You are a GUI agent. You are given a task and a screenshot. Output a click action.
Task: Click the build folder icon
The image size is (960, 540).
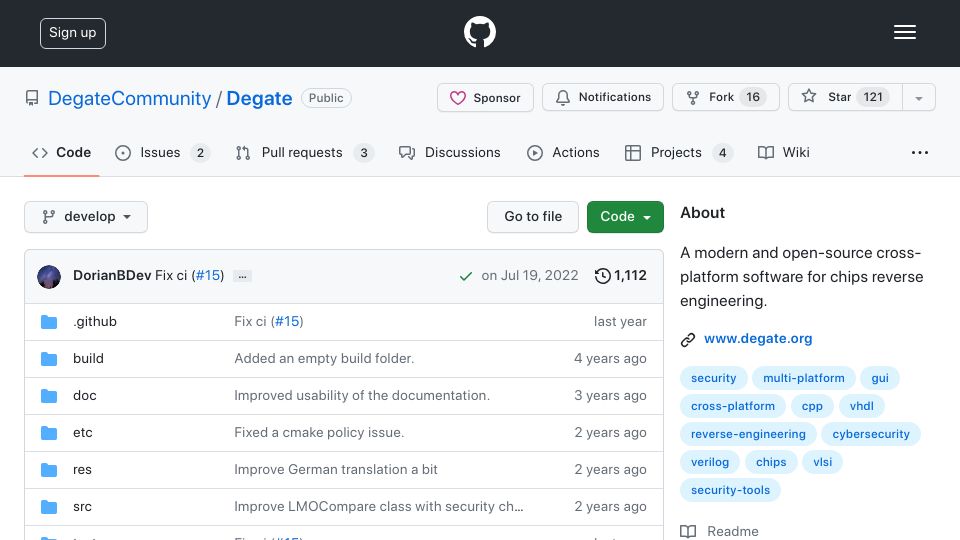49,359
